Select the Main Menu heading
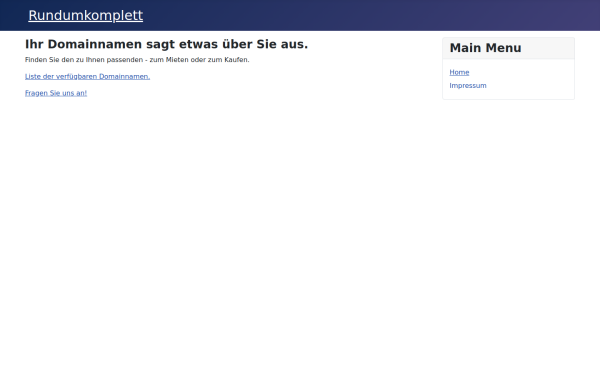The height and width of the screenshot is (375, 600). pyautogui.click(x=485, y=48)
